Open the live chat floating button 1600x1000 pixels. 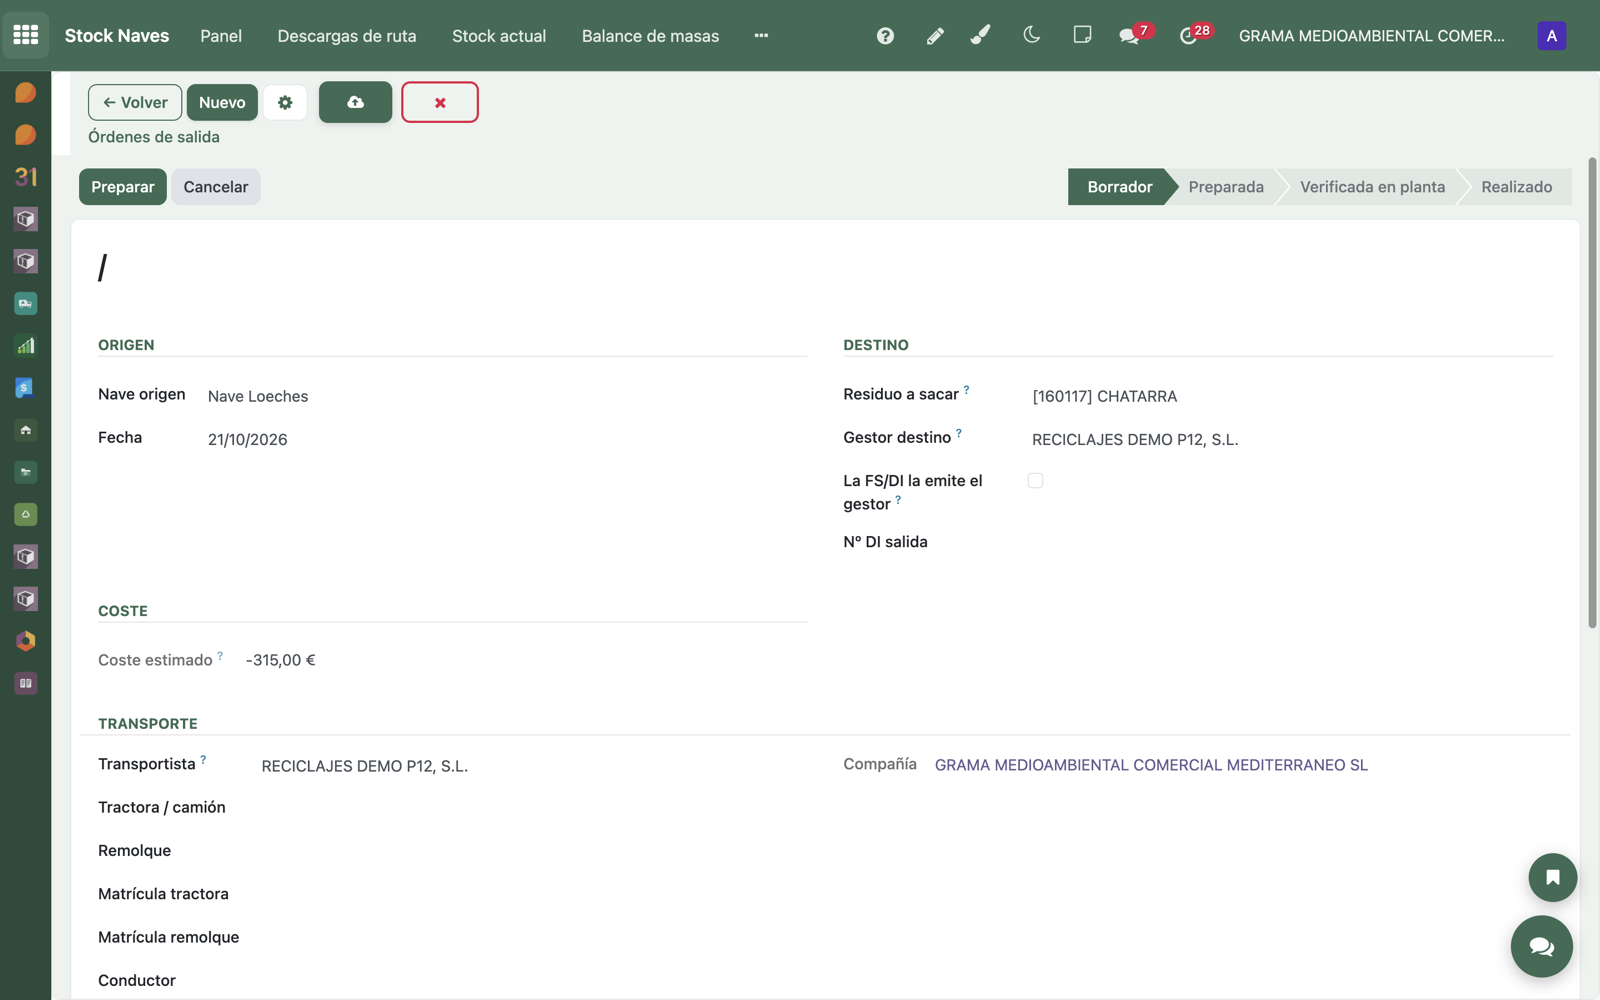[1541, 946]
